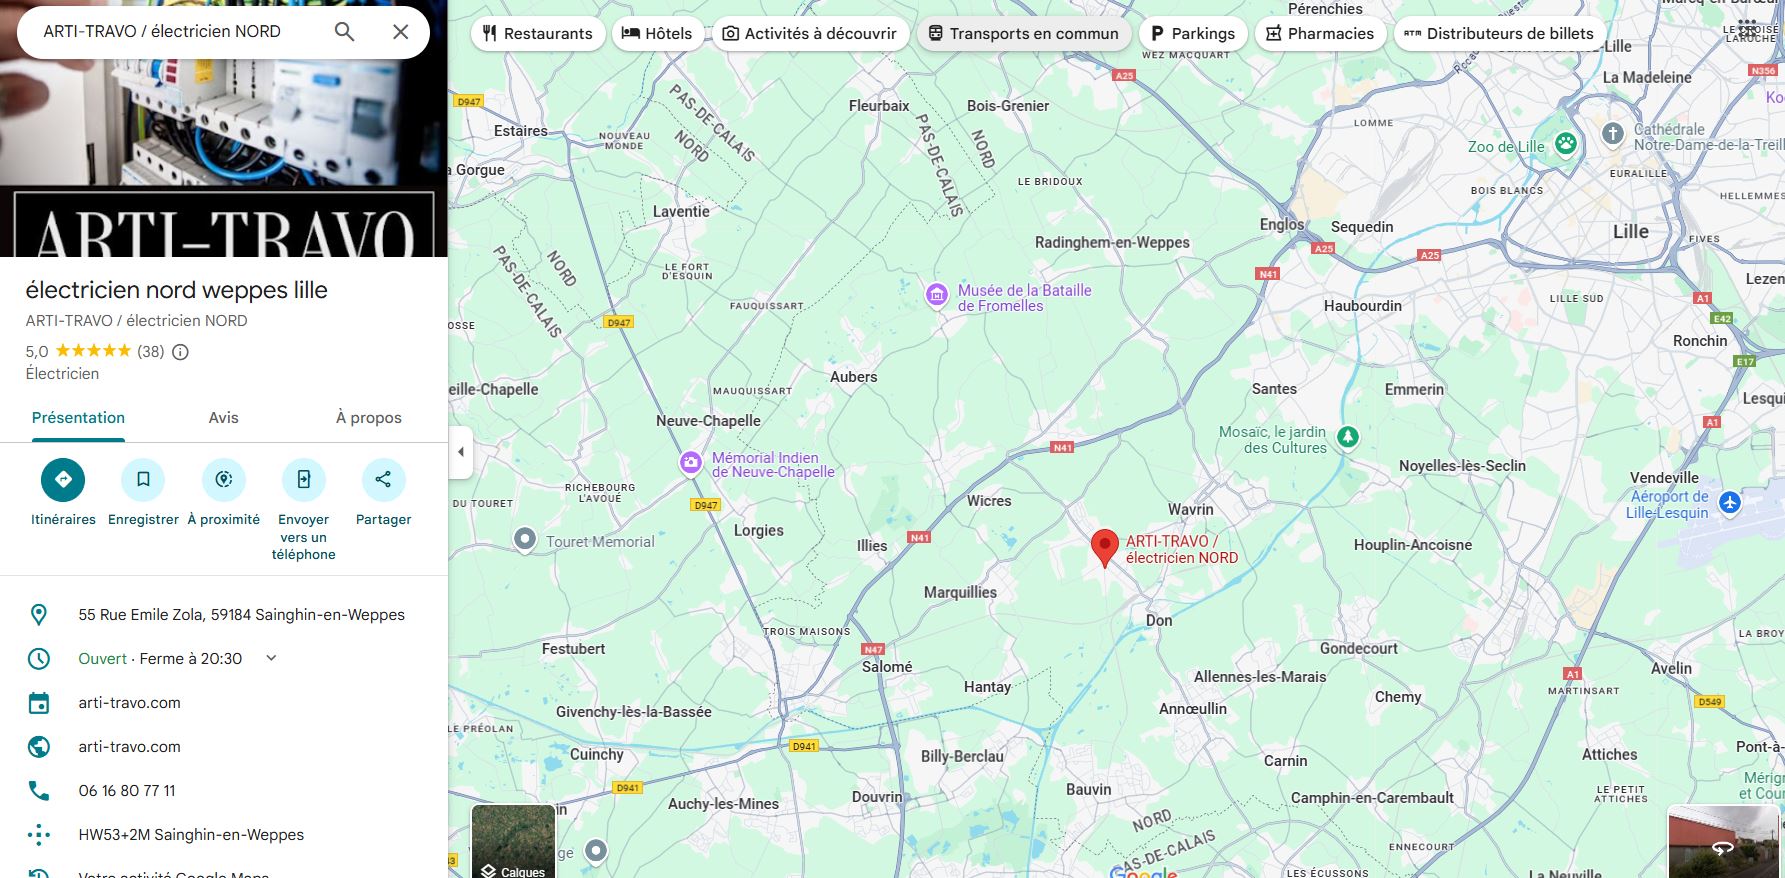Filter the map by Restaurants
The image size is (1785, 878).
coord(538,34)
